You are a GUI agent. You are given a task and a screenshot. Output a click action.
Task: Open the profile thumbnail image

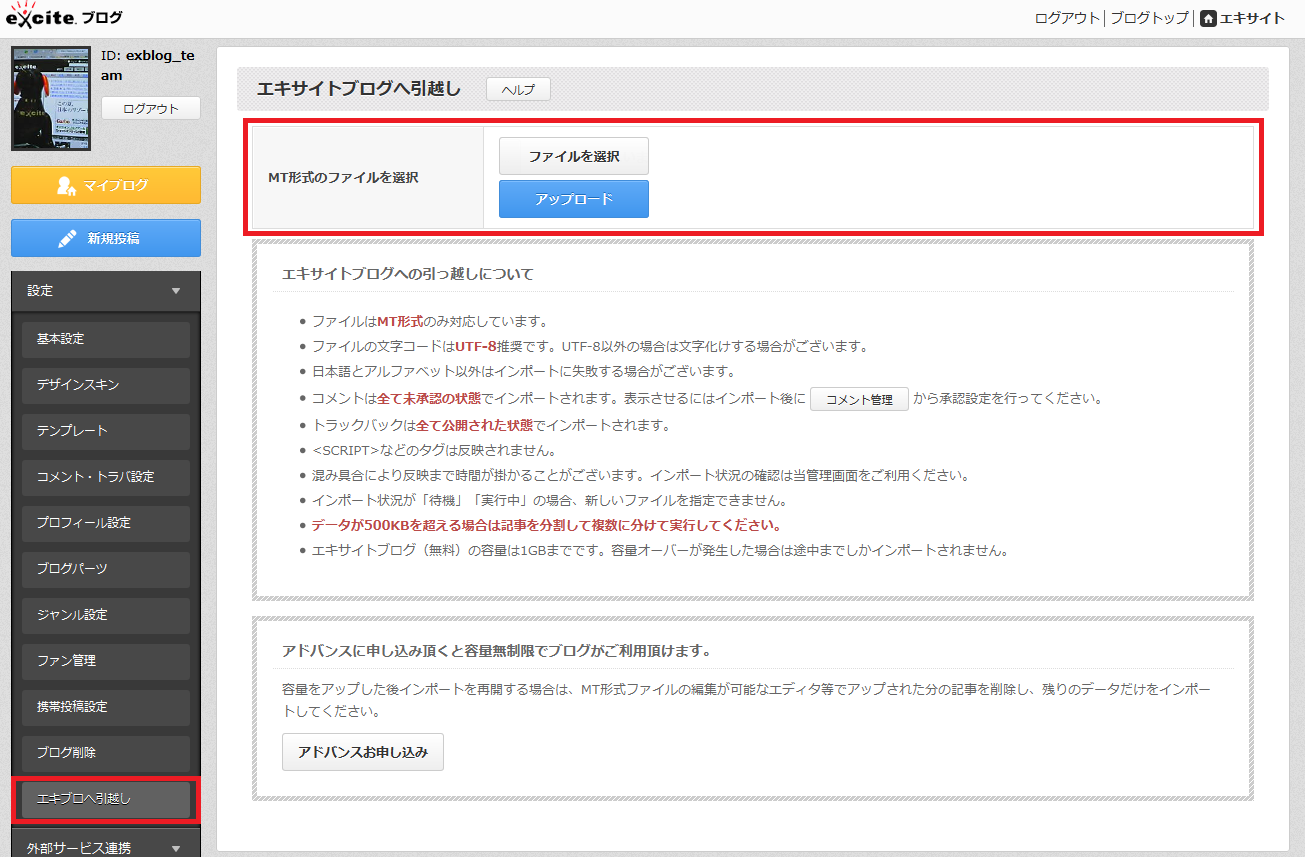point(51,99)
